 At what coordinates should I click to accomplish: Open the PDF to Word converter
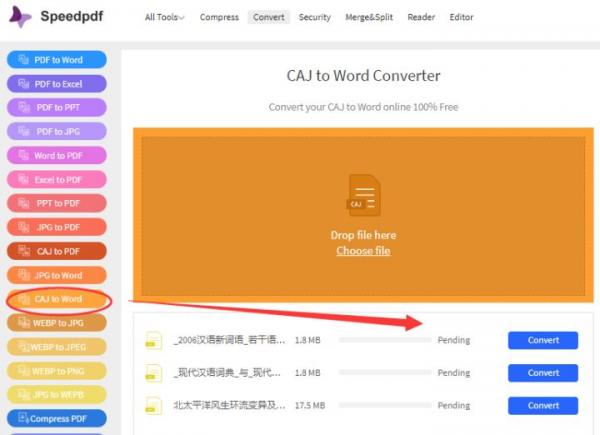tap(57, 60)
